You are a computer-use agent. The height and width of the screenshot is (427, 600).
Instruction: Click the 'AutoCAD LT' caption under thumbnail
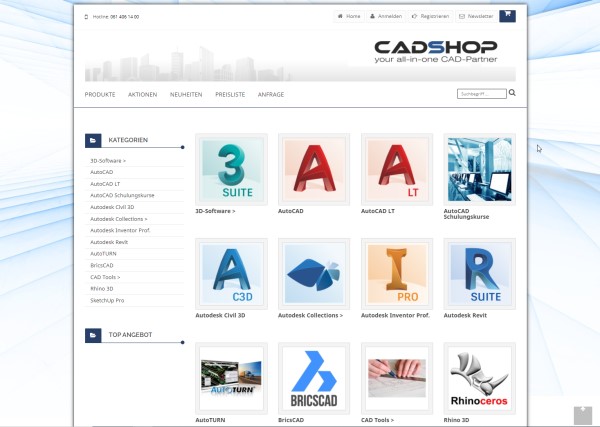coord(378,211)
